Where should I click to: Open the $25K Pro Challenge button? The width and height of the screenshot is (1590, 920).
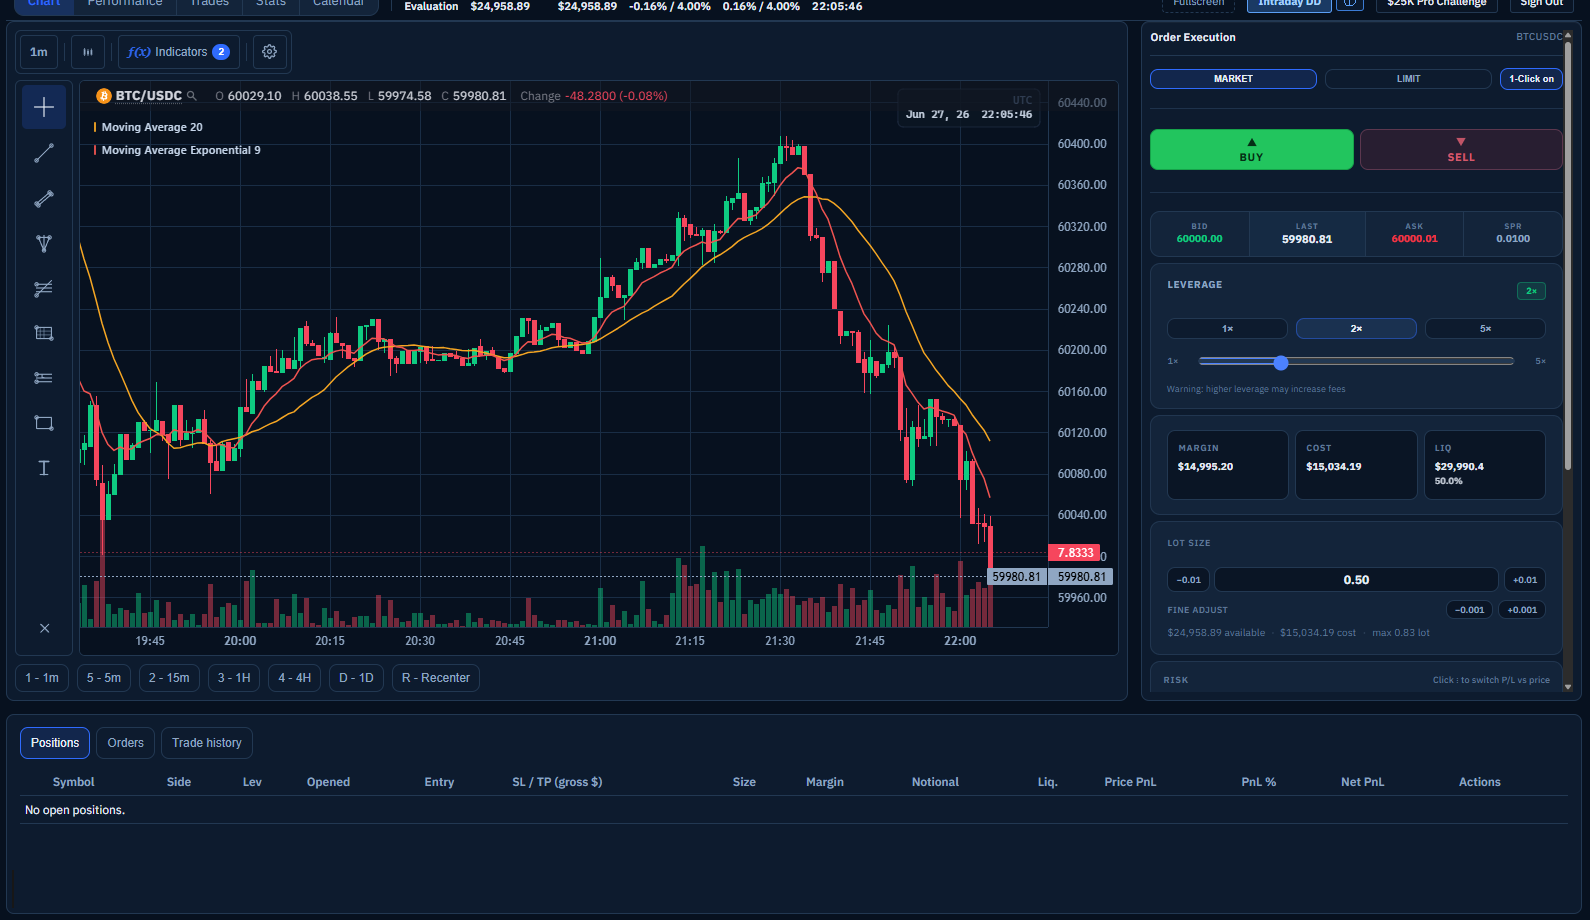(1437, 3)
